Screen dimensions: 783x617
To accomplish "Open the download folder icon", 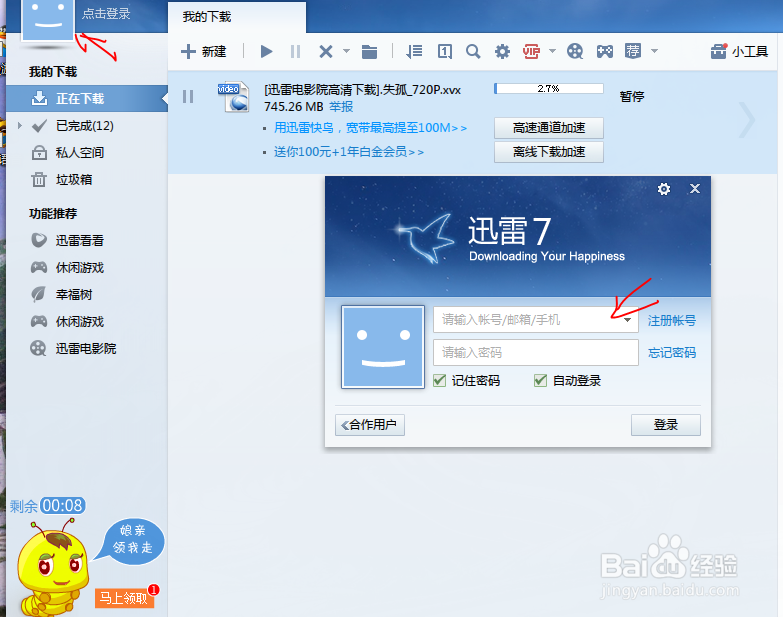I will (x=369, y=51).
